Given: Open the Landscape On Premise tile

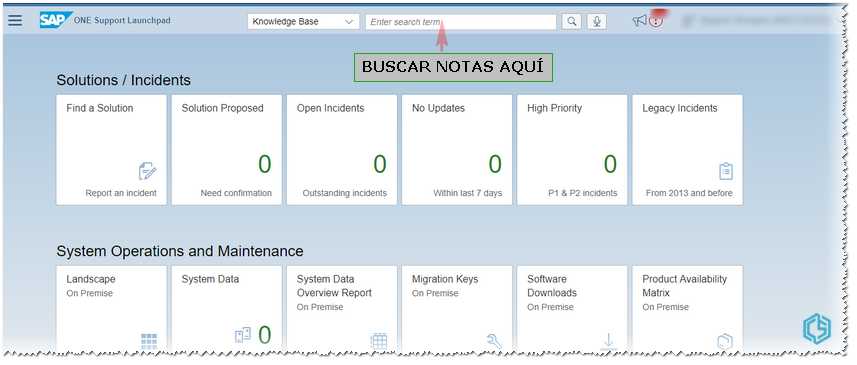Looking at the screenshot, I should point(111,309).
